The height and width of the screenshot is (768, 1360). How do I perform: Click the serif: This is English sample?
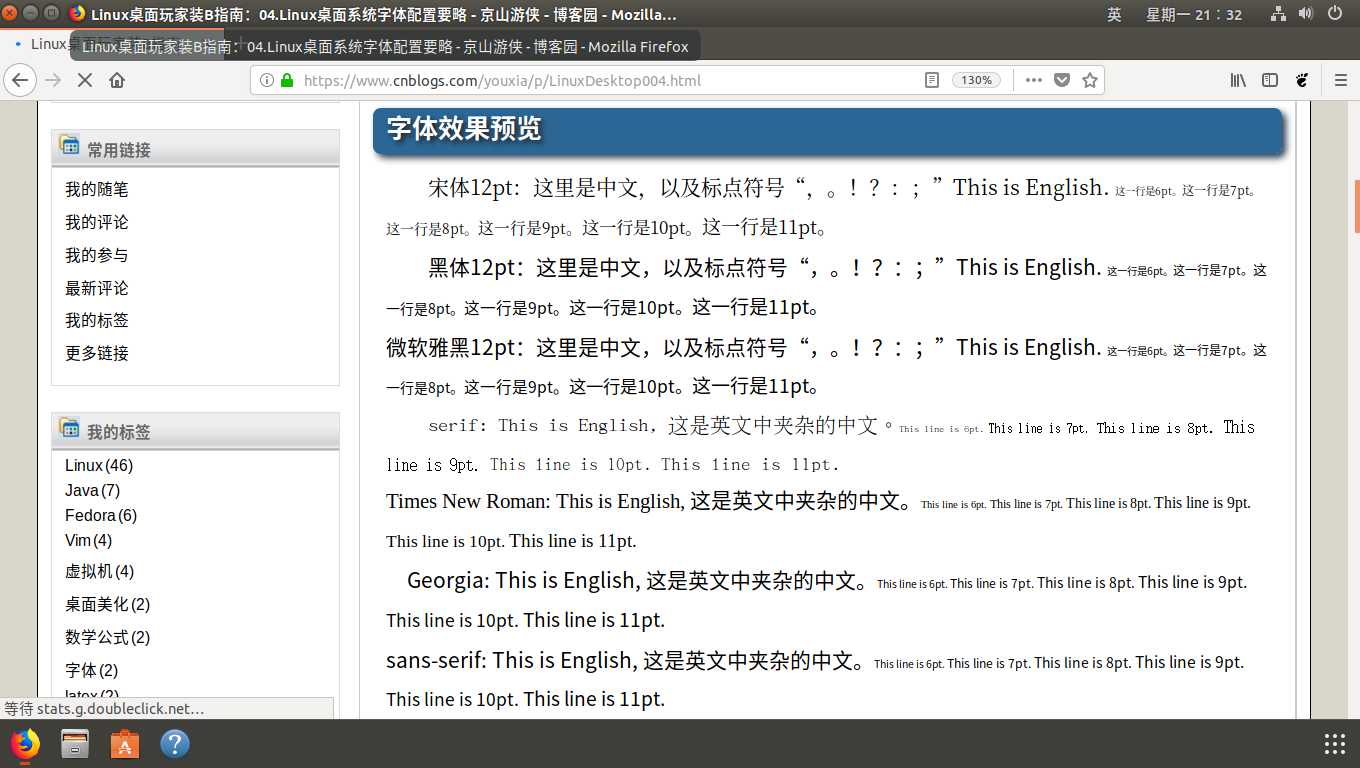(820, 445)
